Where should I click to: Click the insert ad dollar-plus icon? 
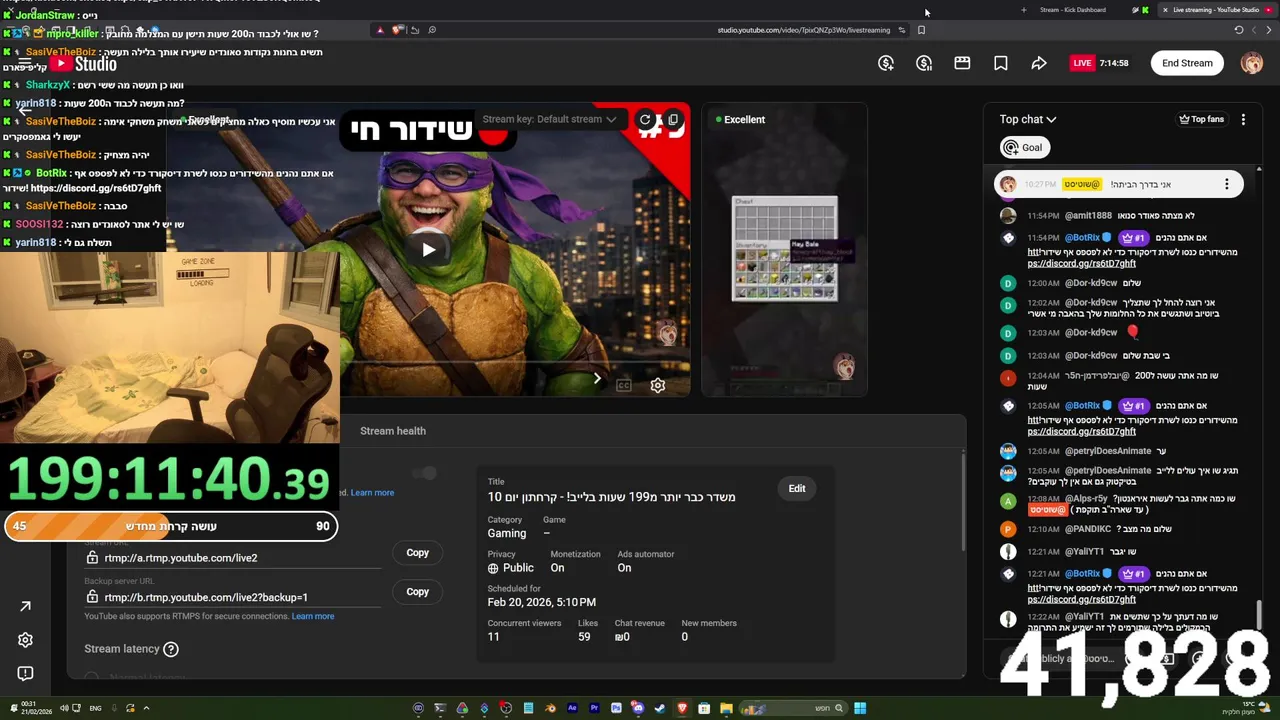(886, 63)
